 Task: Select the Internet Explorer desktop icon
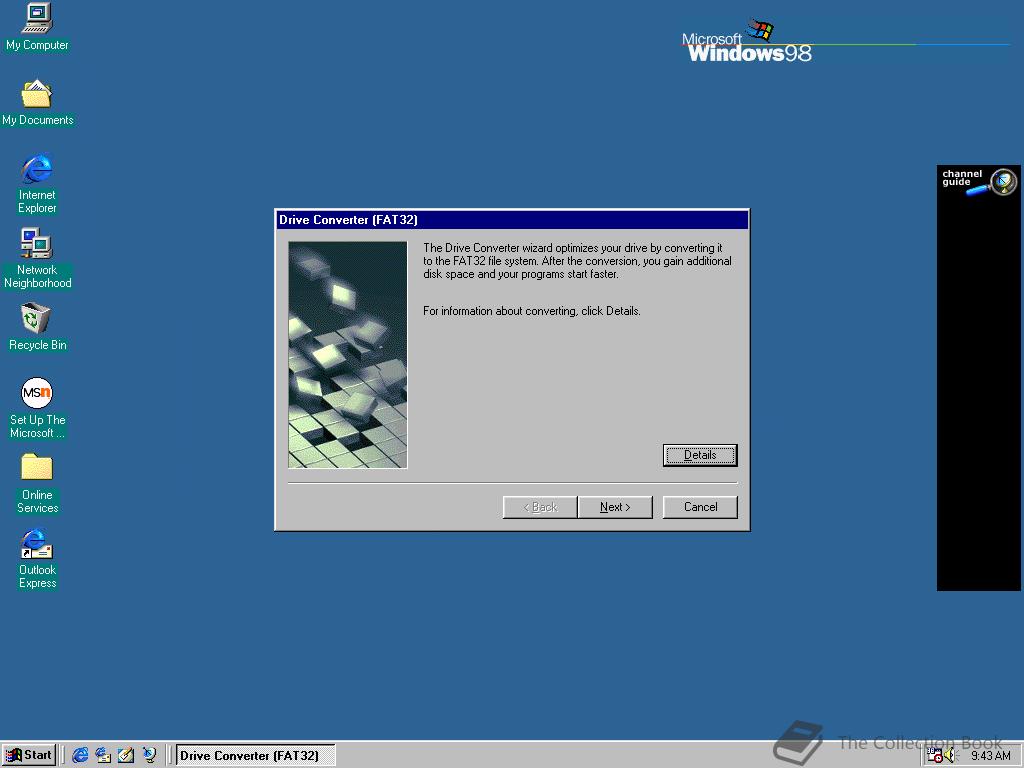point(37,184)
